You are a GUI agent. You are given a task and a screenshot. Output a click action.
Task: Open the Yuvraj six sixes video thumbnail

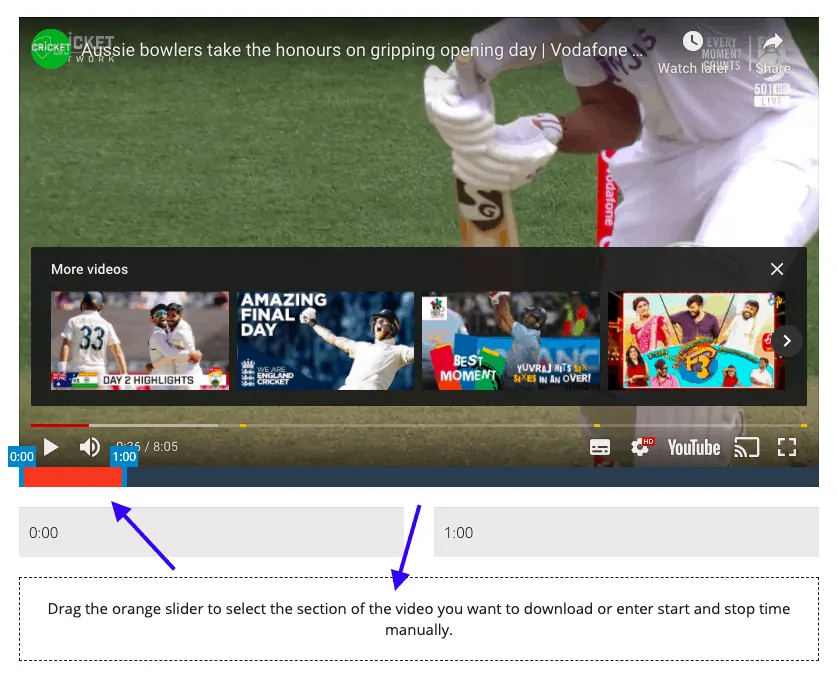(511, 340)
